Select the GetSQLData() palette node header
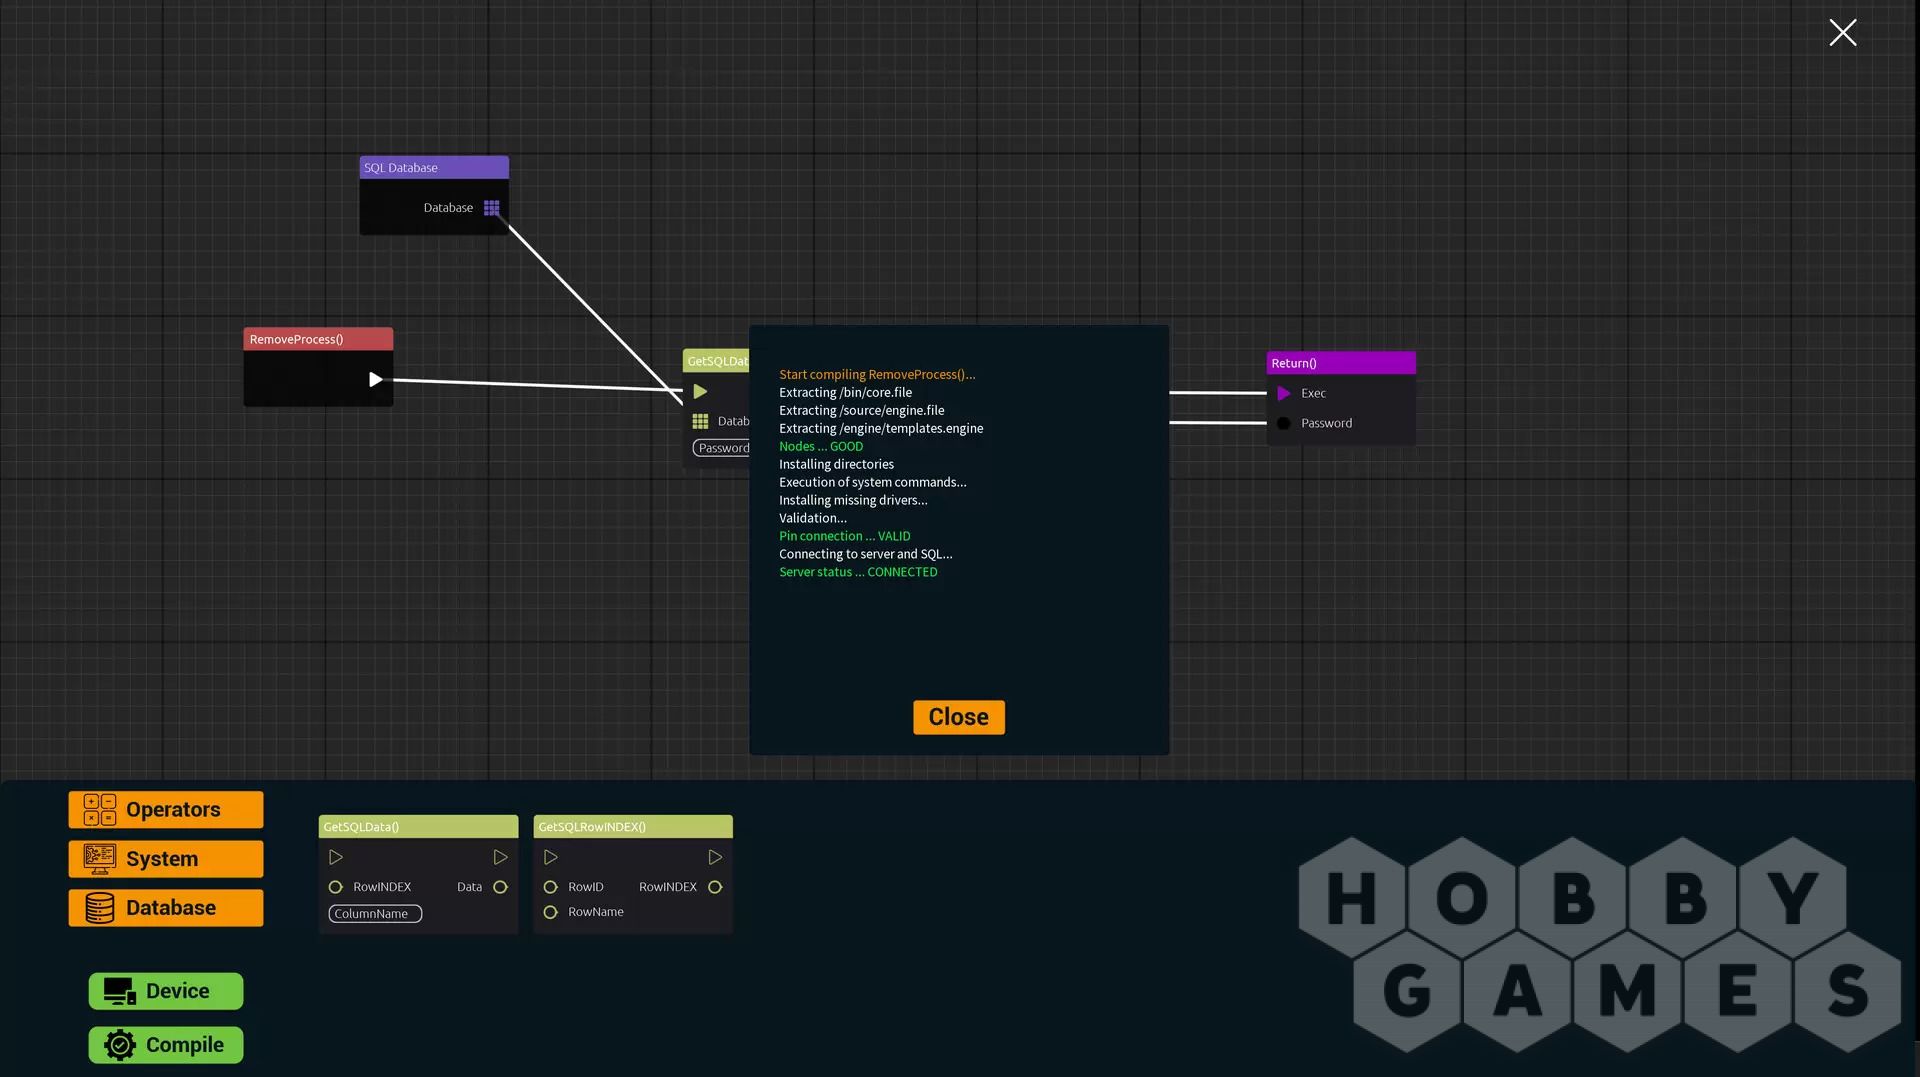The height and width of the screenshot is (1077, 1920). click(x=418, y=827)
